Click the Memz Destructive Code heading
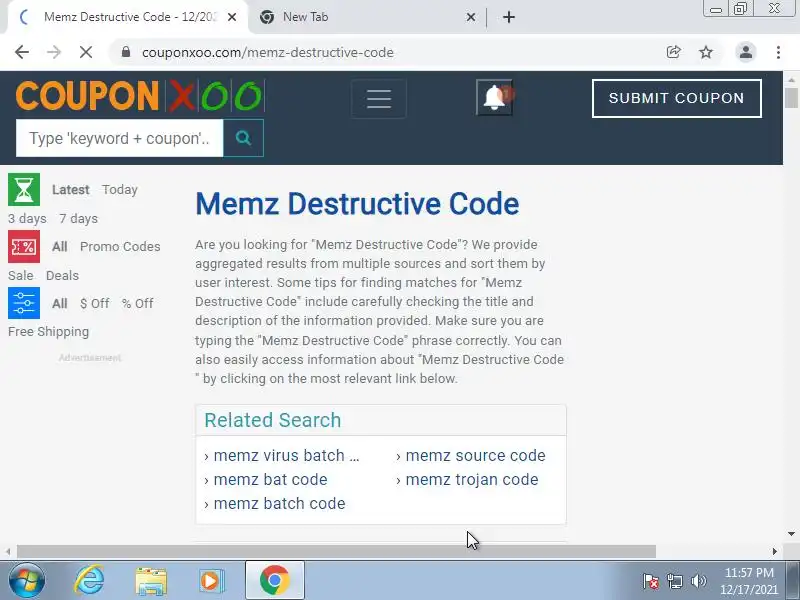The image size is (800, 600). pyautogui.click(x=357, y=204)
